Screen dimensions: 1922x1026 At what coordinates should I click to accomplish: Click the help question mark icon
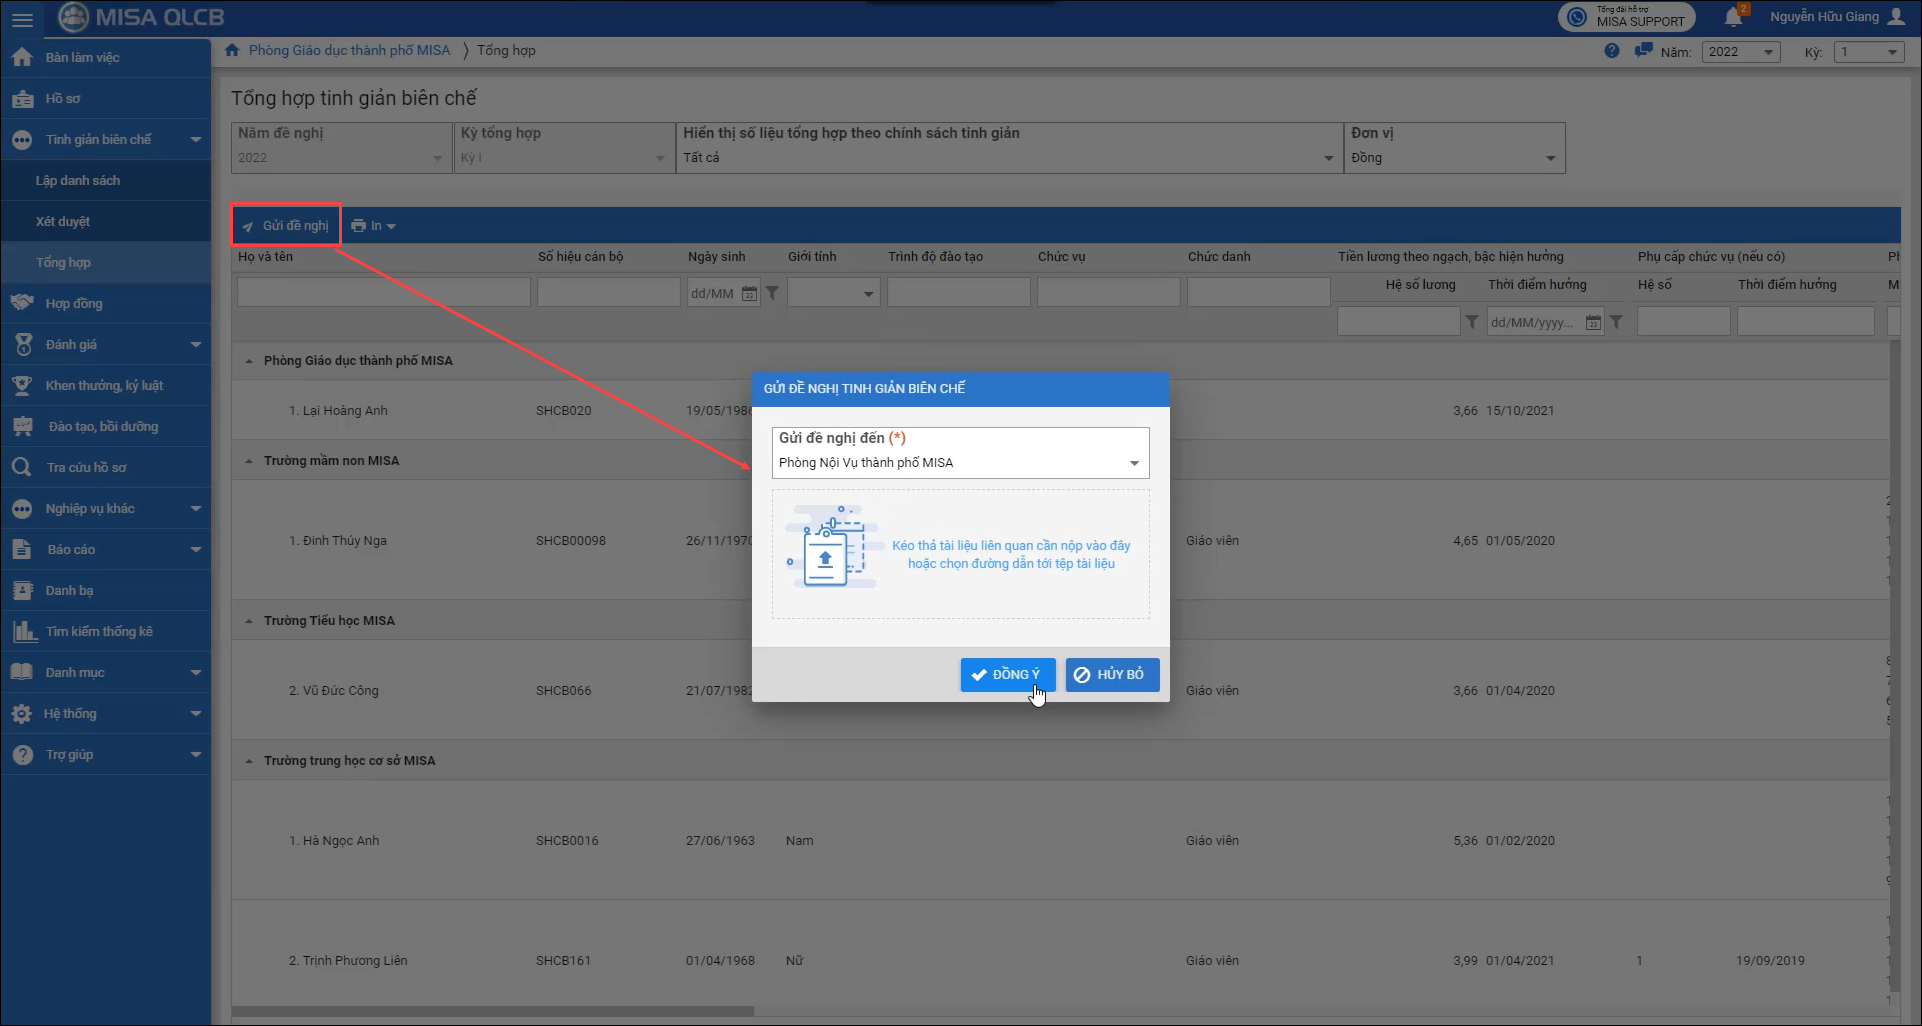pyautogui.click(x=1611, y=51)
